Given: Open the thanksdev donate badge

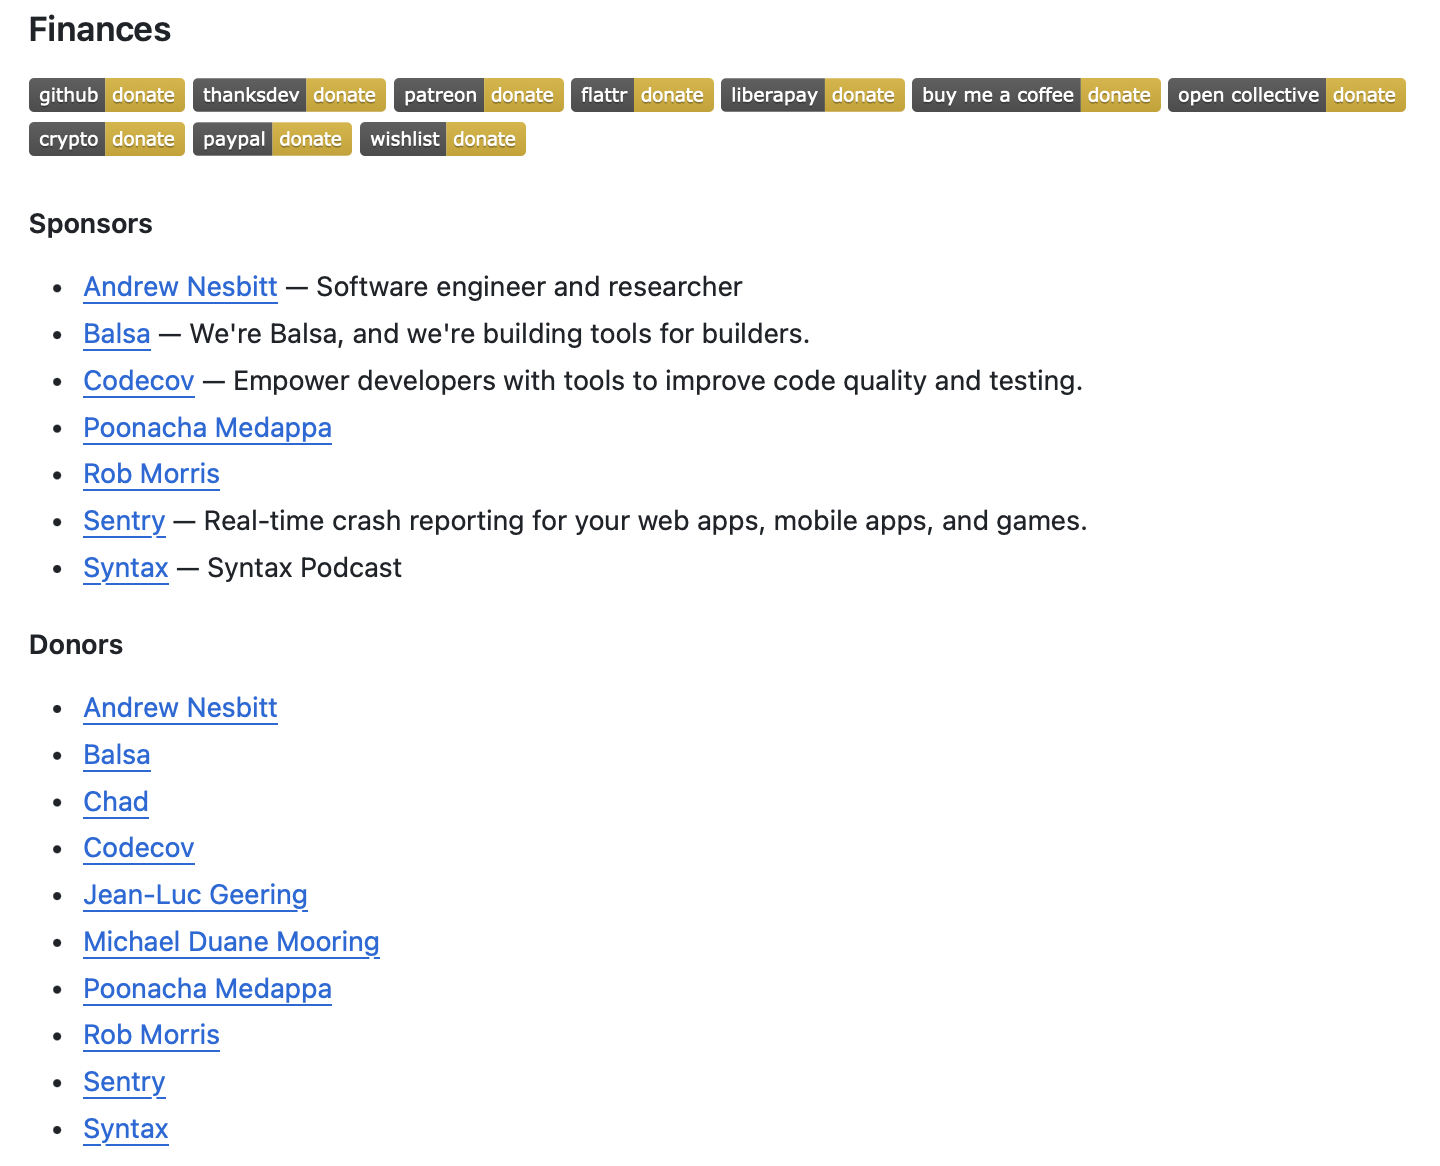Looking at the screenshot, I should coord(289,95).
